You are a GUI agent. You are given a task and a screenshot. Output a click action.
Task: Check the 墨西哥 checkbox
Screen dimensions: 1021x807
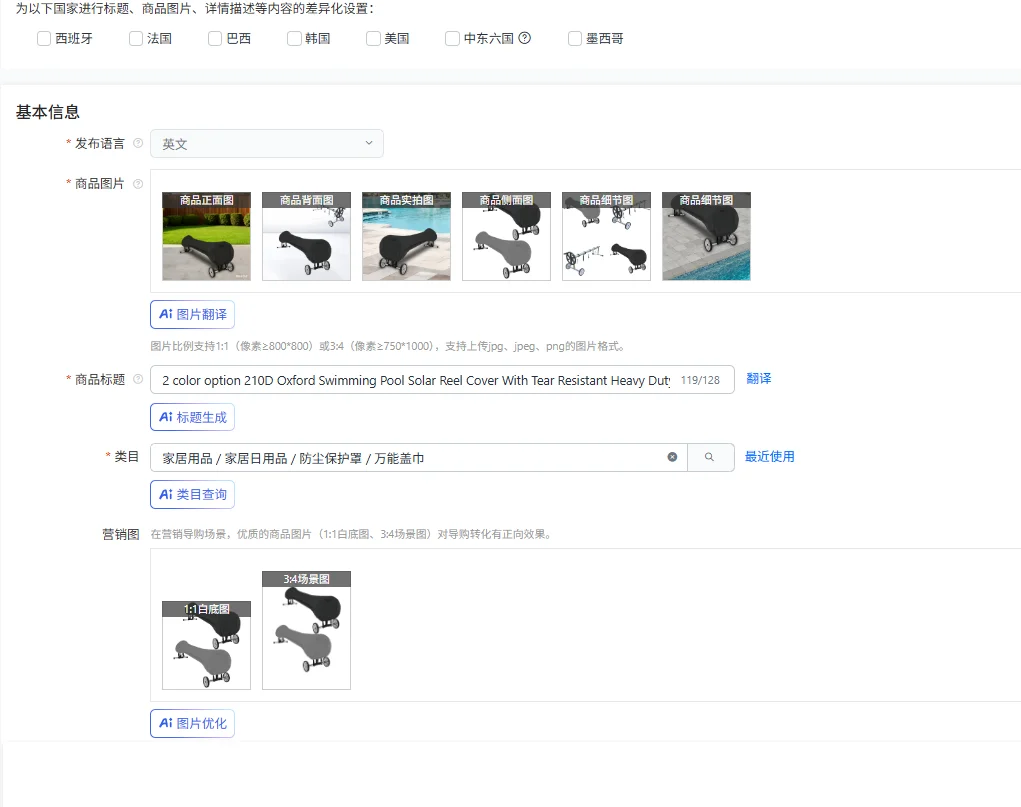[x=575, y=38]
